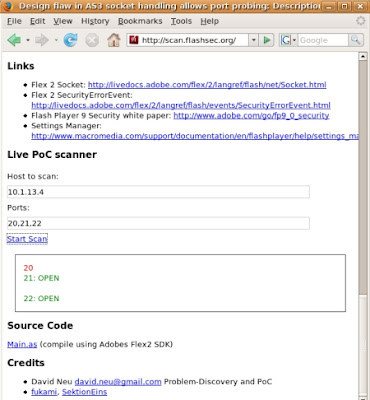Open the Tools menu
The image size is (370, 400).
(181, 21)
